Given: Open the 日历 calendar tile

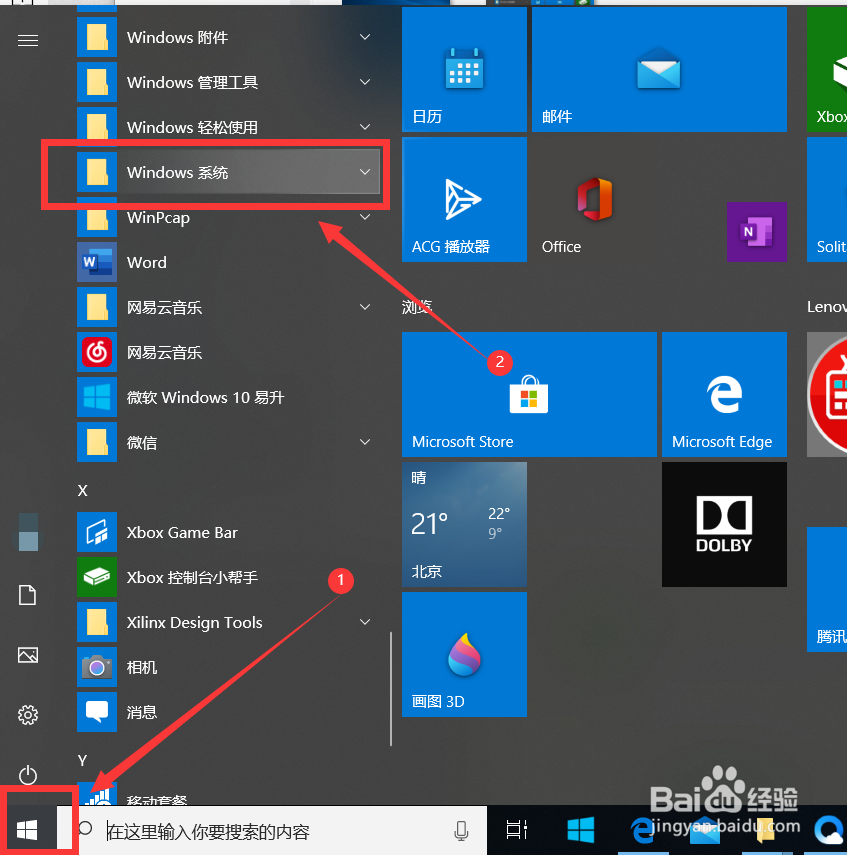Looking at the screenshot, I should click(464, 69).
